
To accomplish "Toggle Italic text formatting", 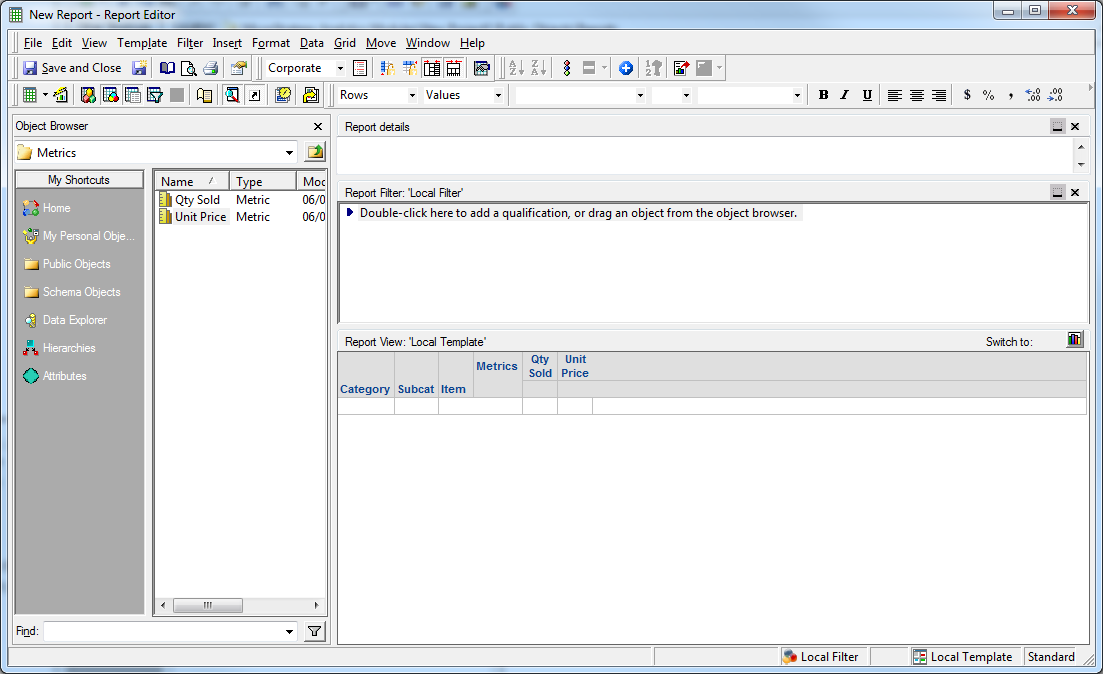I will [x=845, y=95].
